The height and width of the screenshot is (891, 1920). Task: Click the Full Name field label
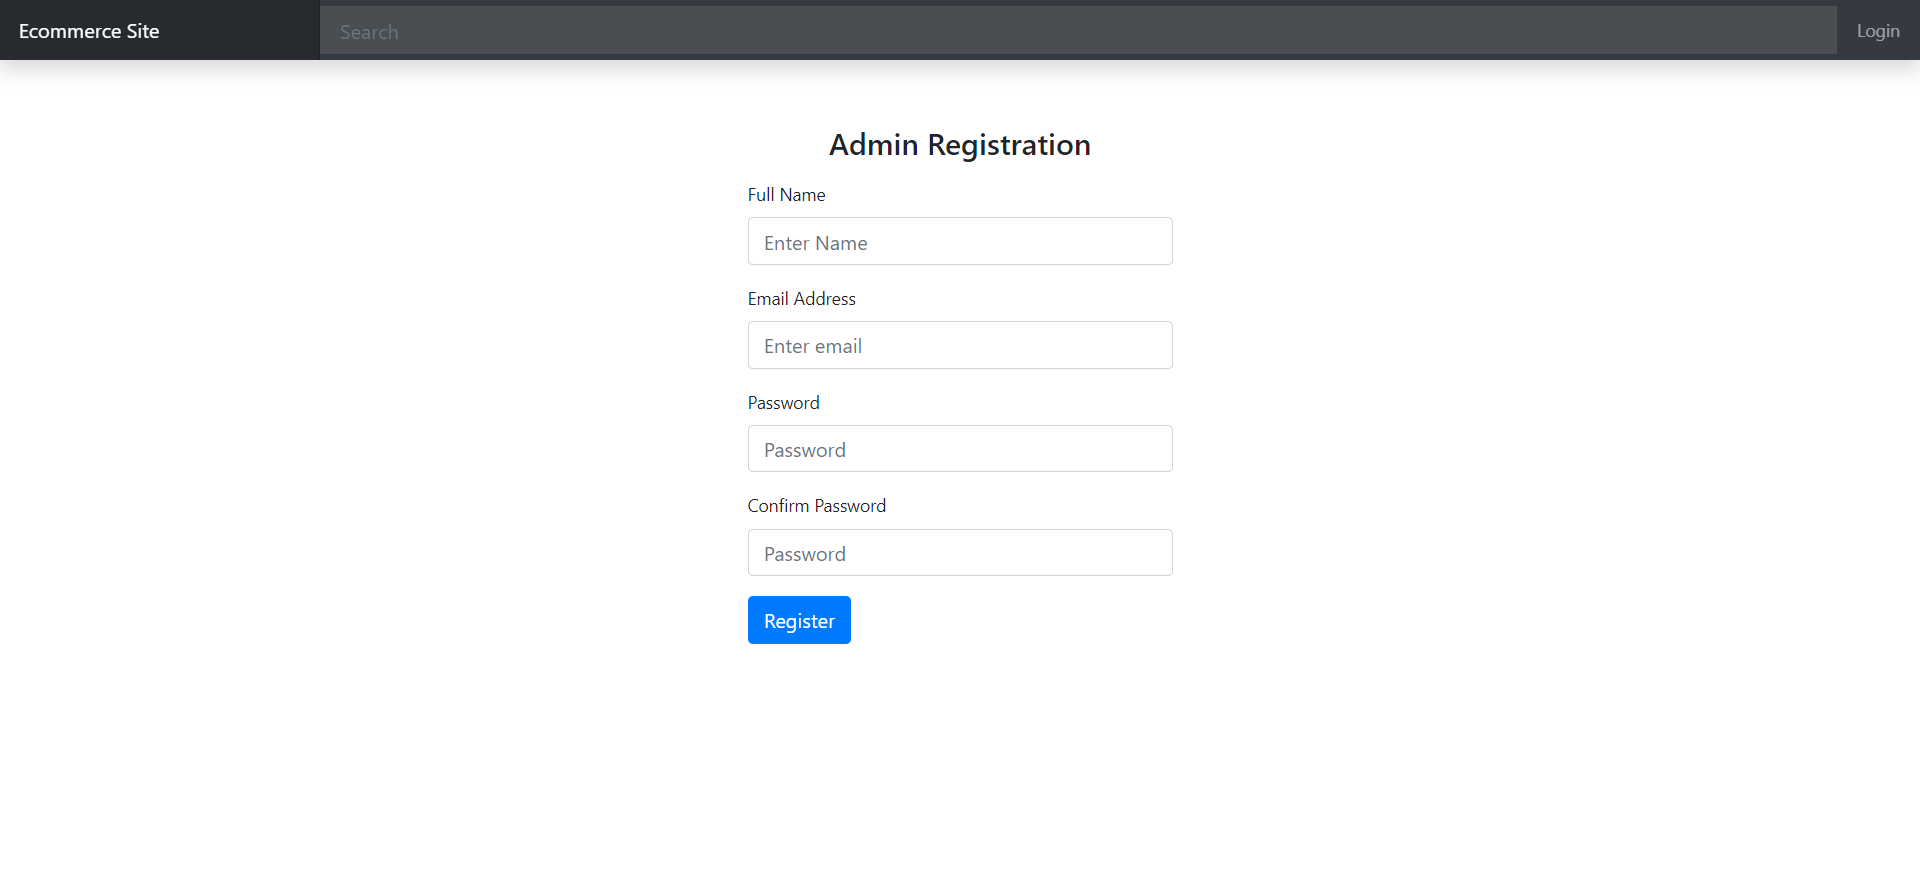786,194
